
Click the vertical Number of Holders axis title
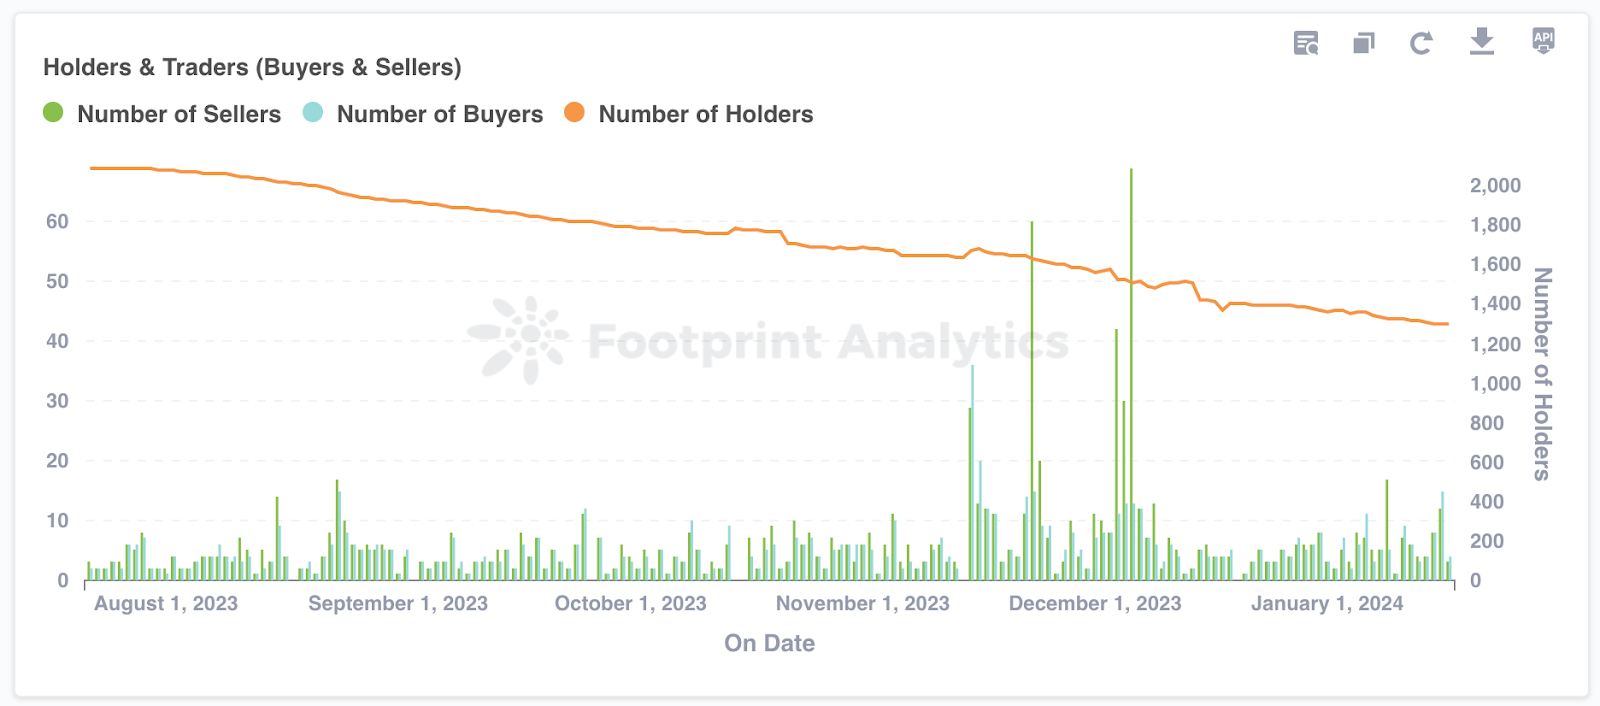1543,374
